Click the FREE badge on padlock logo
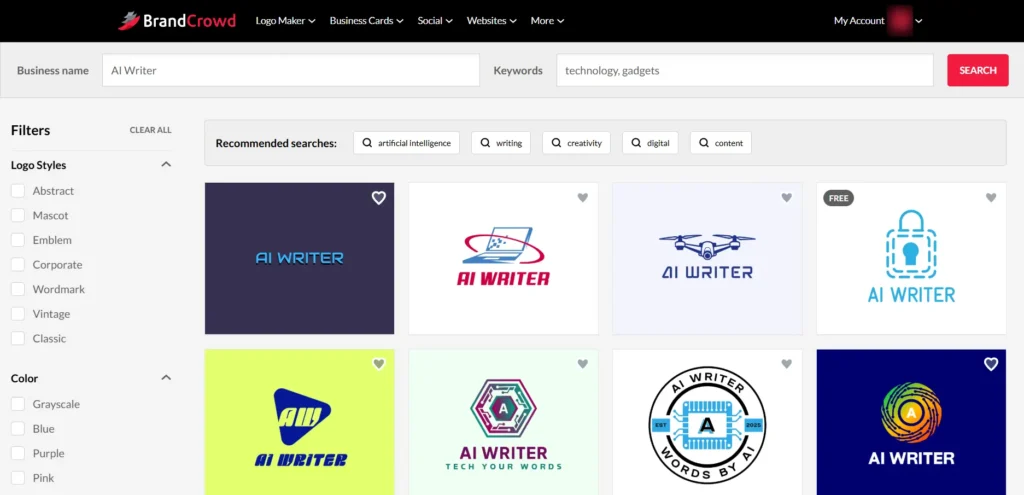This screenshot has width=1024, height=495. 839,198
